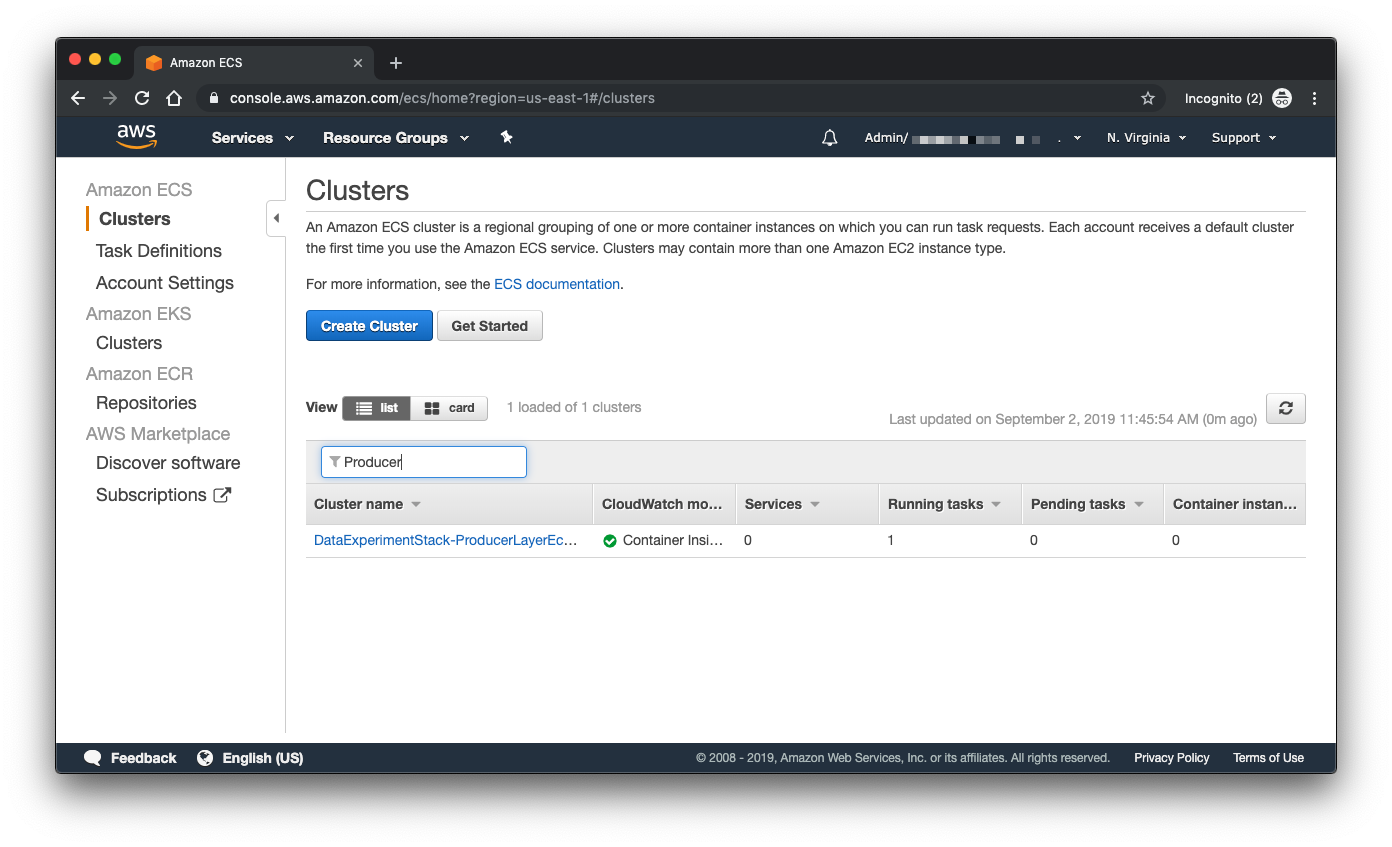Viewport: 1392px width, 847px height.
Task: Open the Chrome three-dot menu
Action: [1314, 98]
